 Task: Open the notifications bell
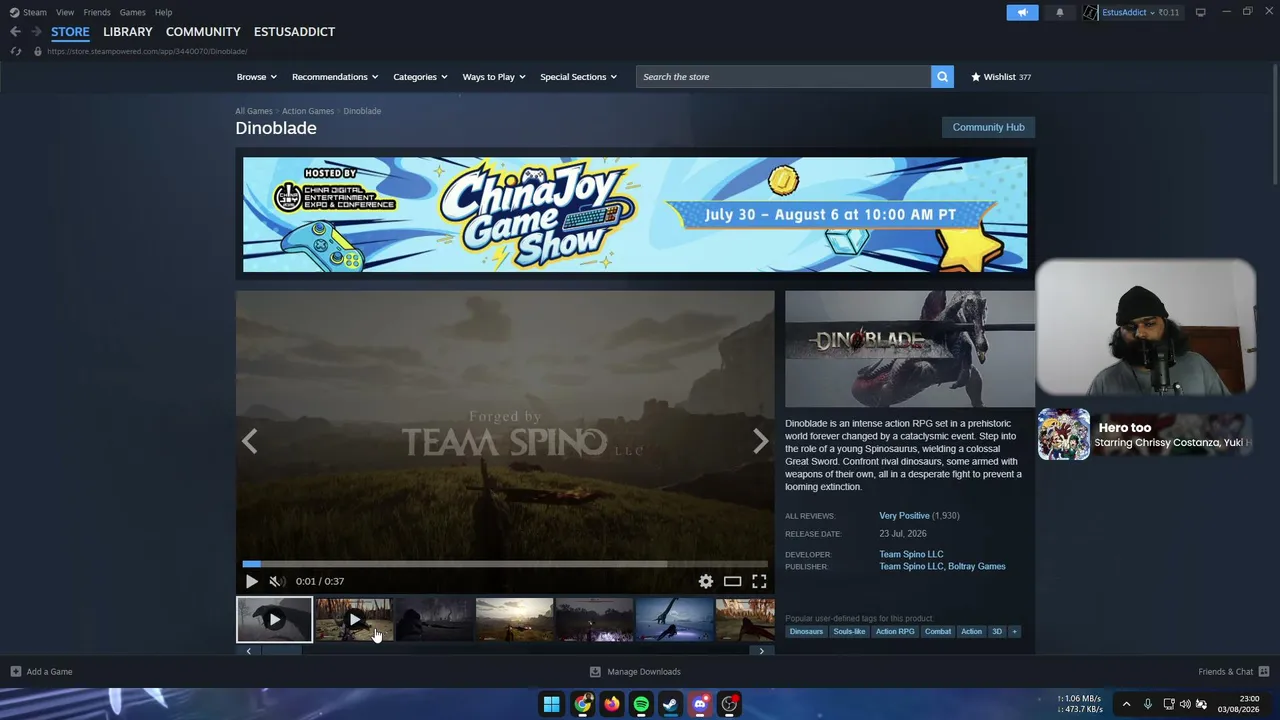click(x=1060, y=12)
